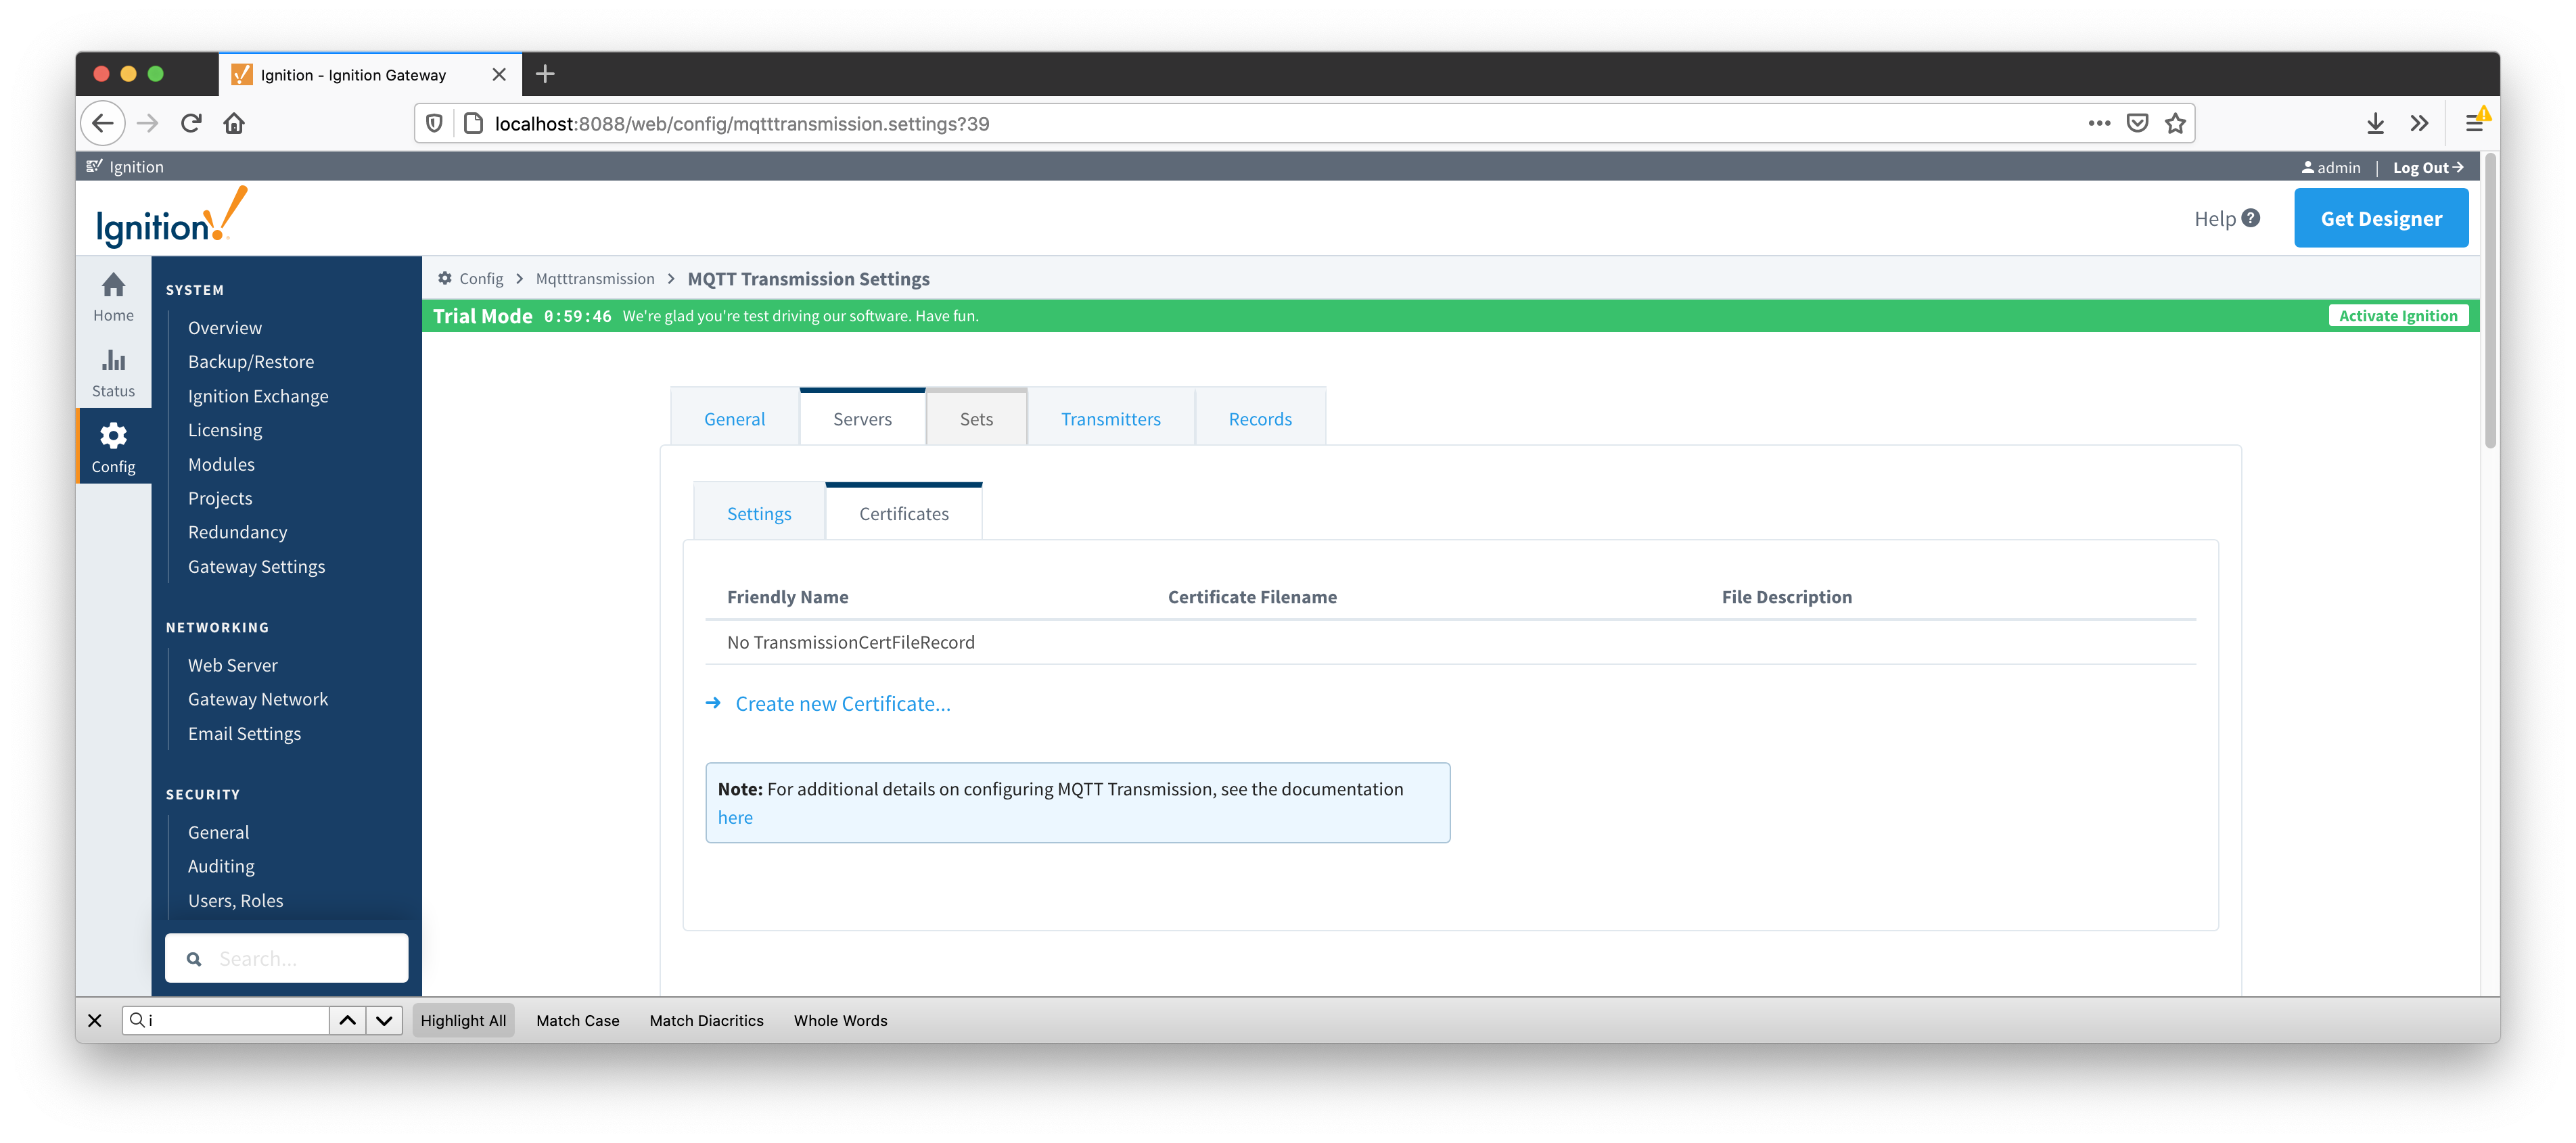Click the page vertical scrollbar
This screenshot has height=1143, width=2576.
tap(2490, 302)
